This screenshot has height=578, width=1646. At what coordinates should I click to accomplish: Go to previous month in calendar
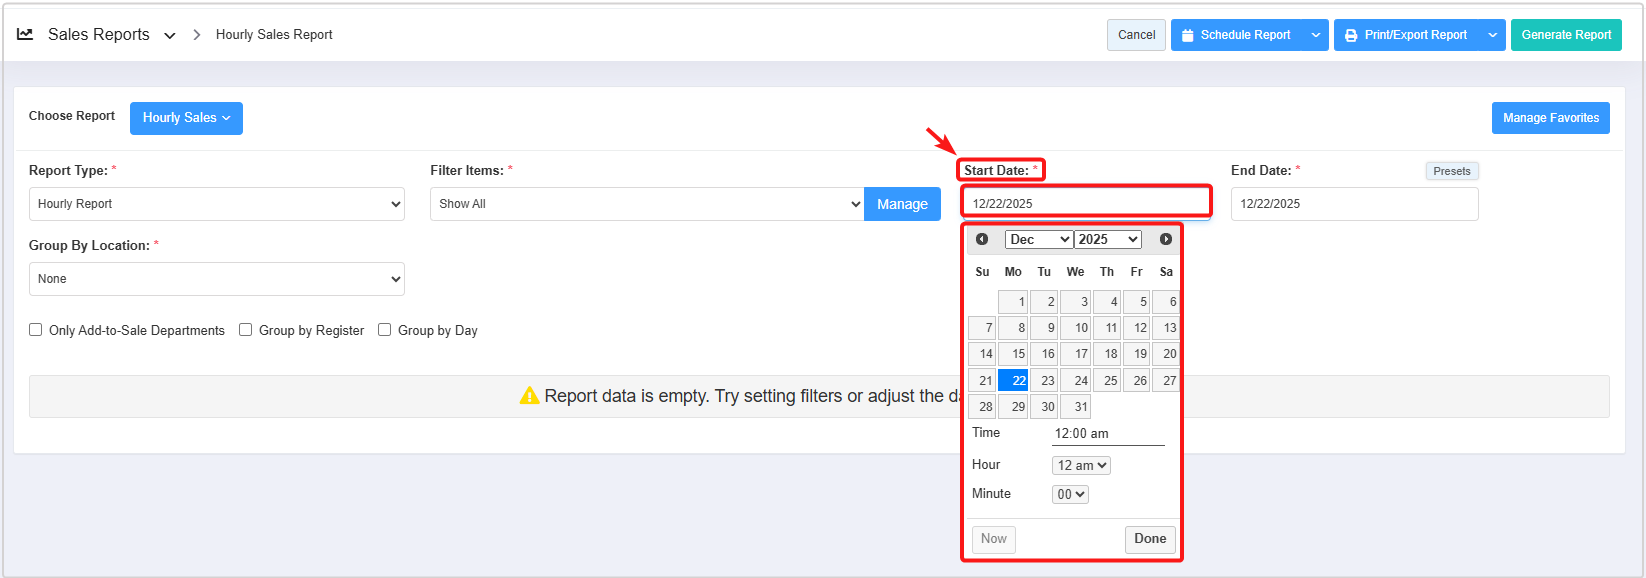pyautogui.click(x=982, y=239)
